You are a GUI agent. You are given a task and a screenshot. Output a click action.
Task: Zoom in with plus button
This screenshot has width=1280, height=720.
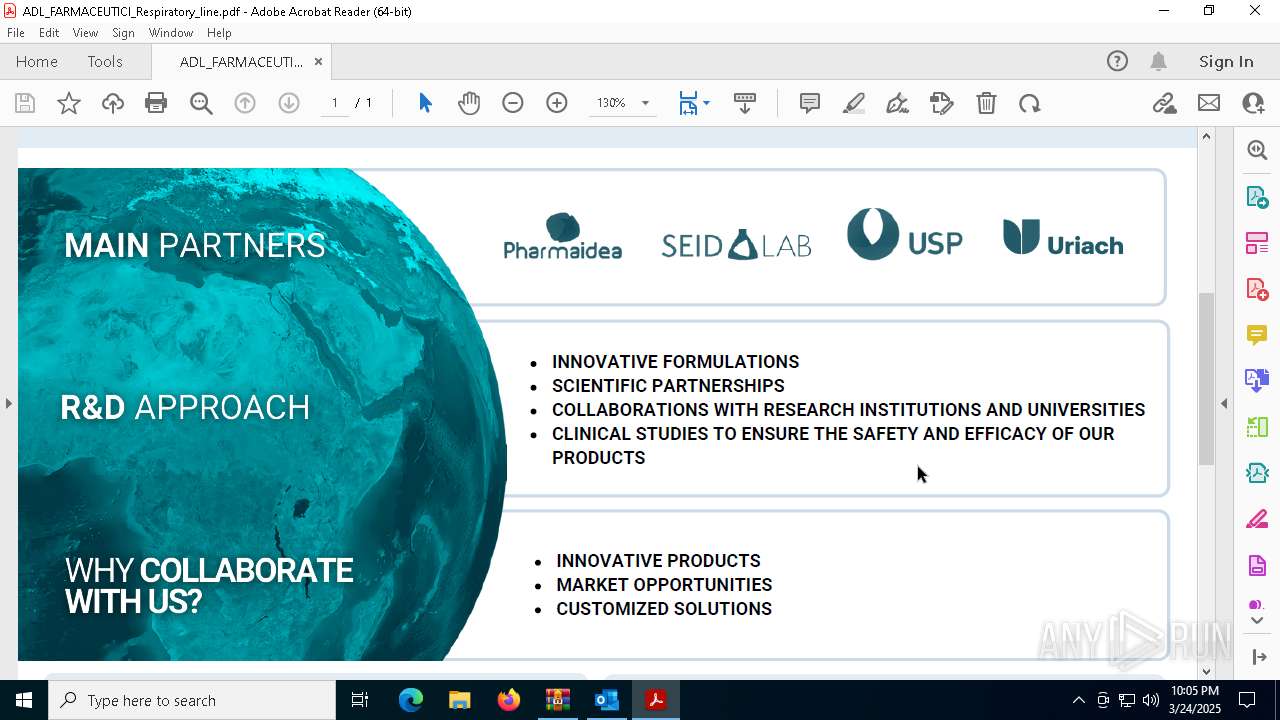tap(557, 103)
